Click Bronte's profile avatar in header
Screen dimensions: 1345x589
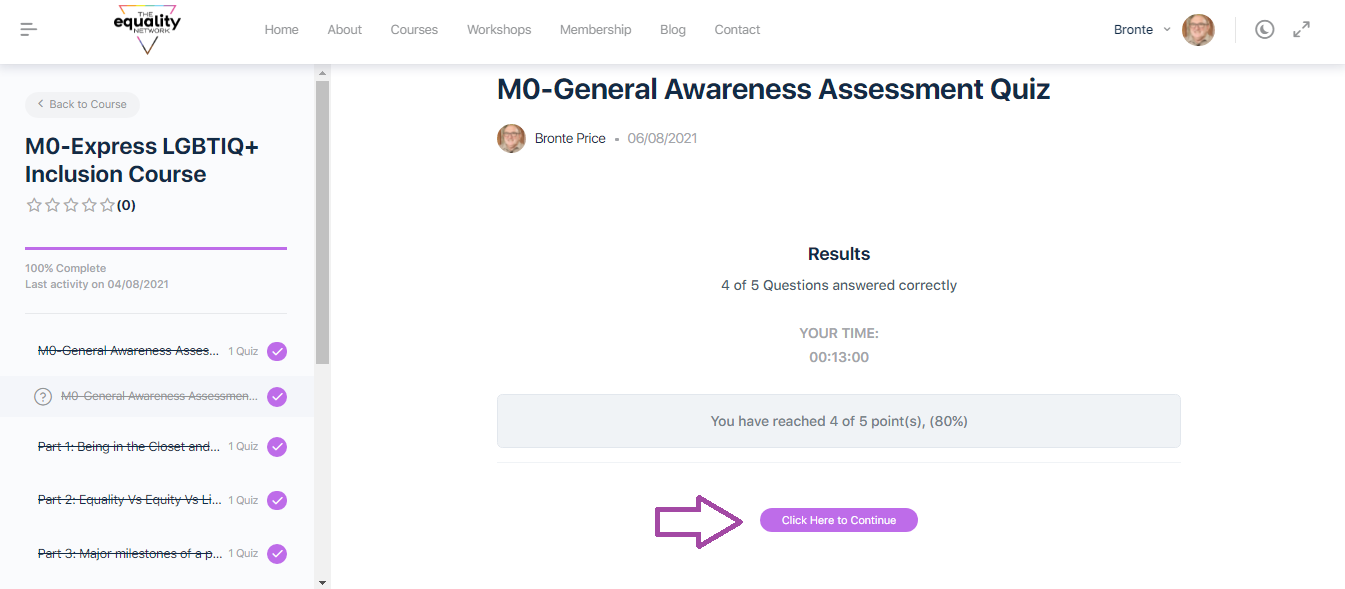point(1198,30)
